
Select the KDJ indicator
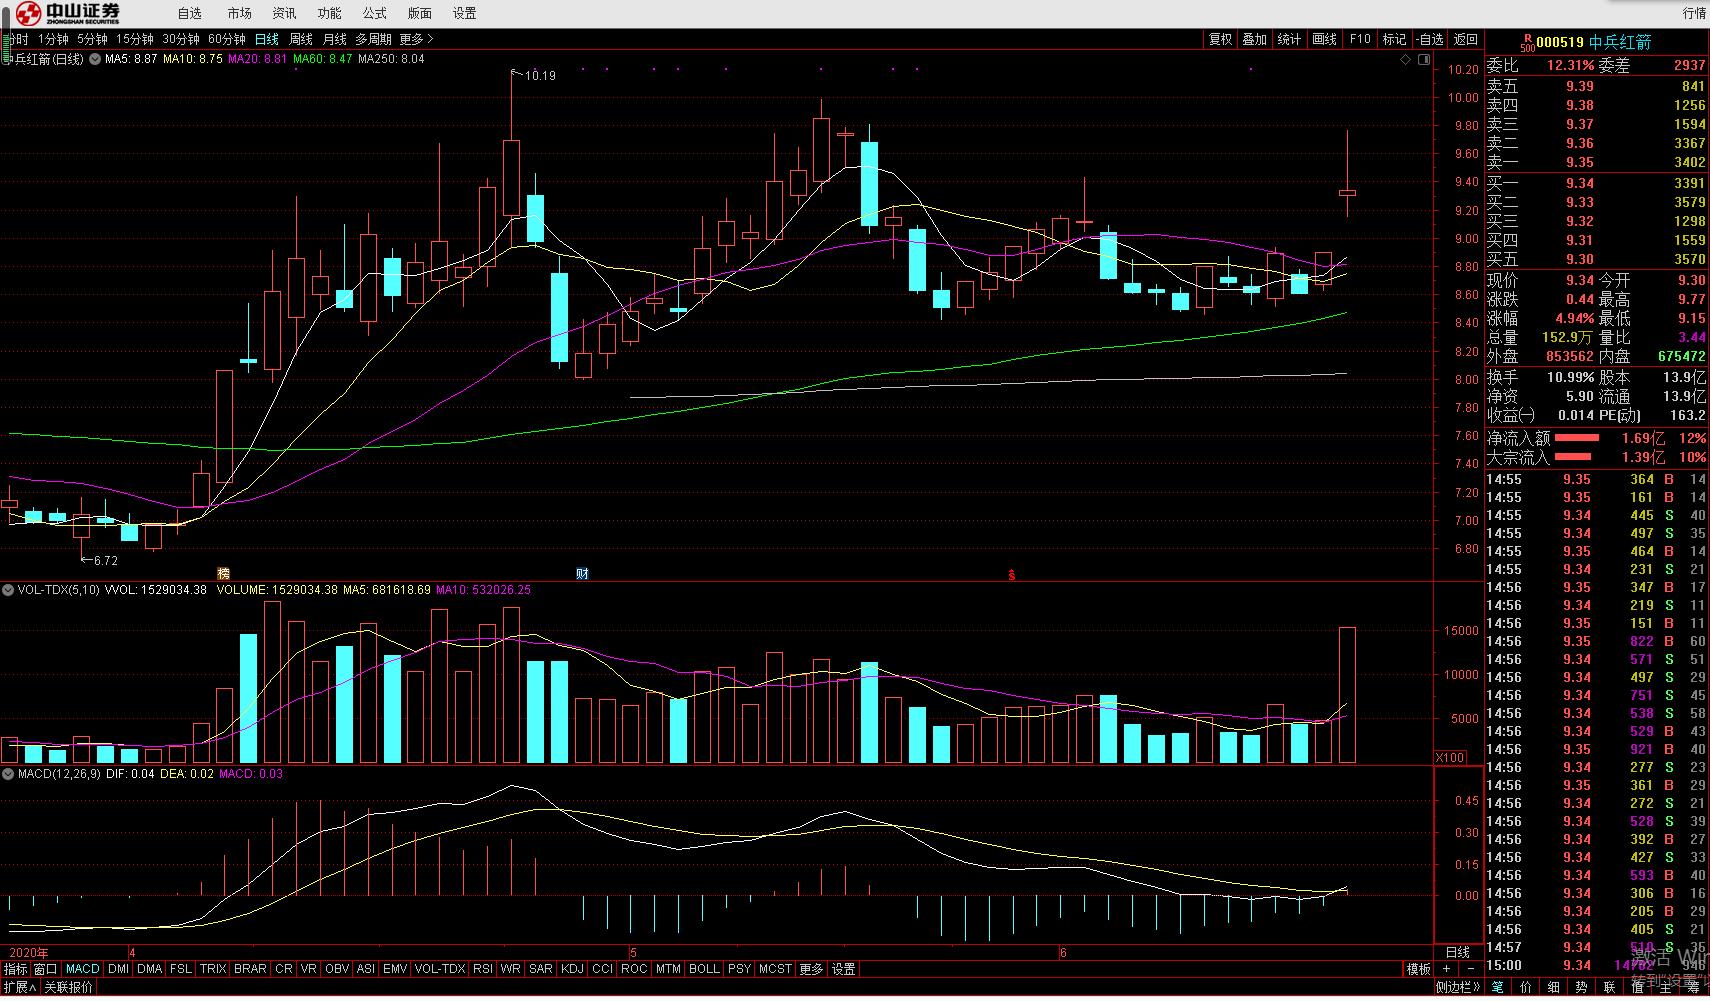572,969
